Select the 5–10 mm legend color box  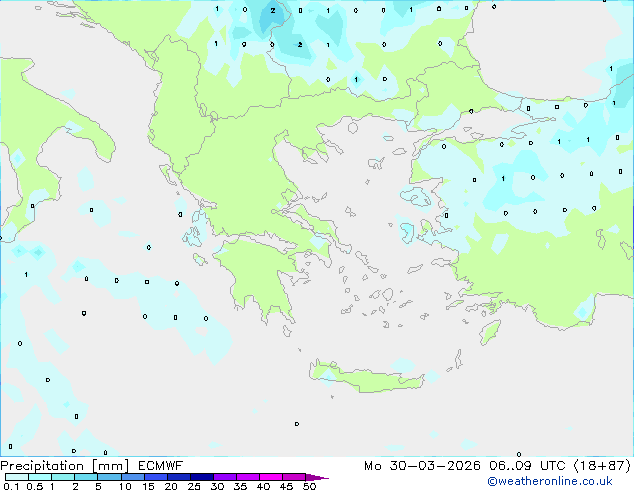click(110, 477)
